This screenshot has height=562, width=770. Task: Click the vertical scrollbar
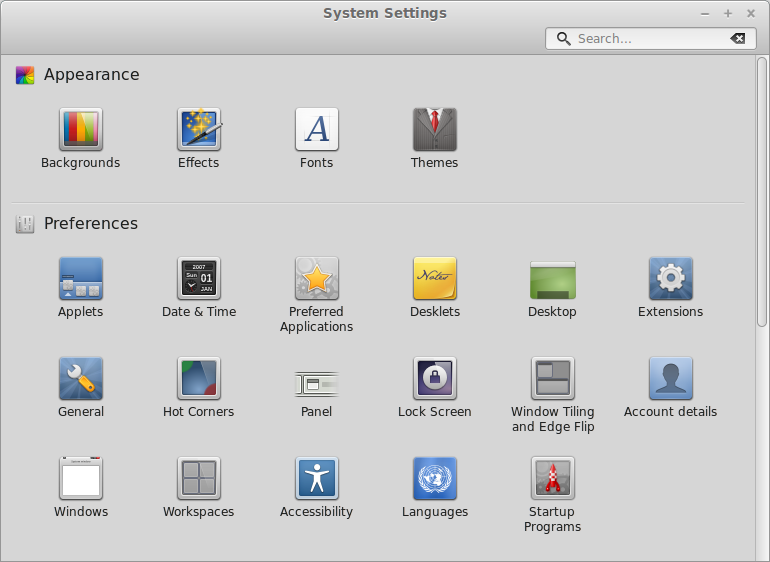762,190
